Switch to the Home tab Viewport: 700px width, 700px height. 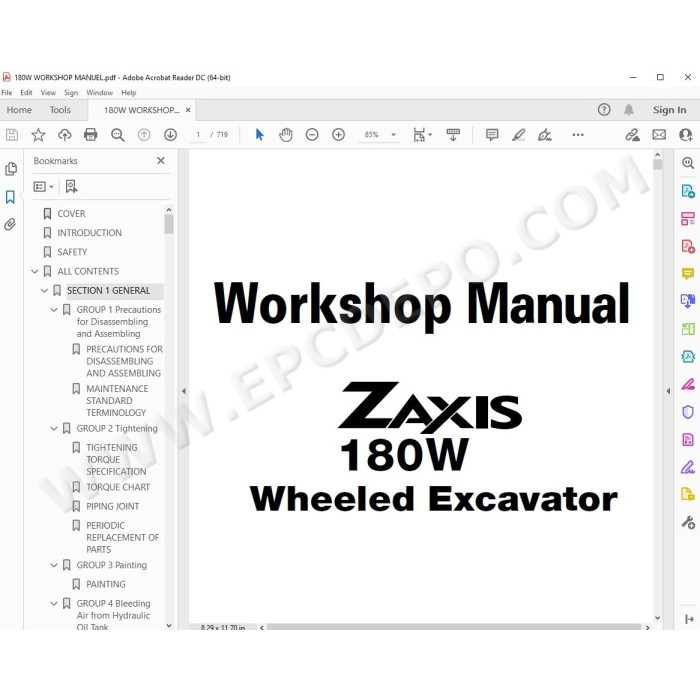point(19,110)
